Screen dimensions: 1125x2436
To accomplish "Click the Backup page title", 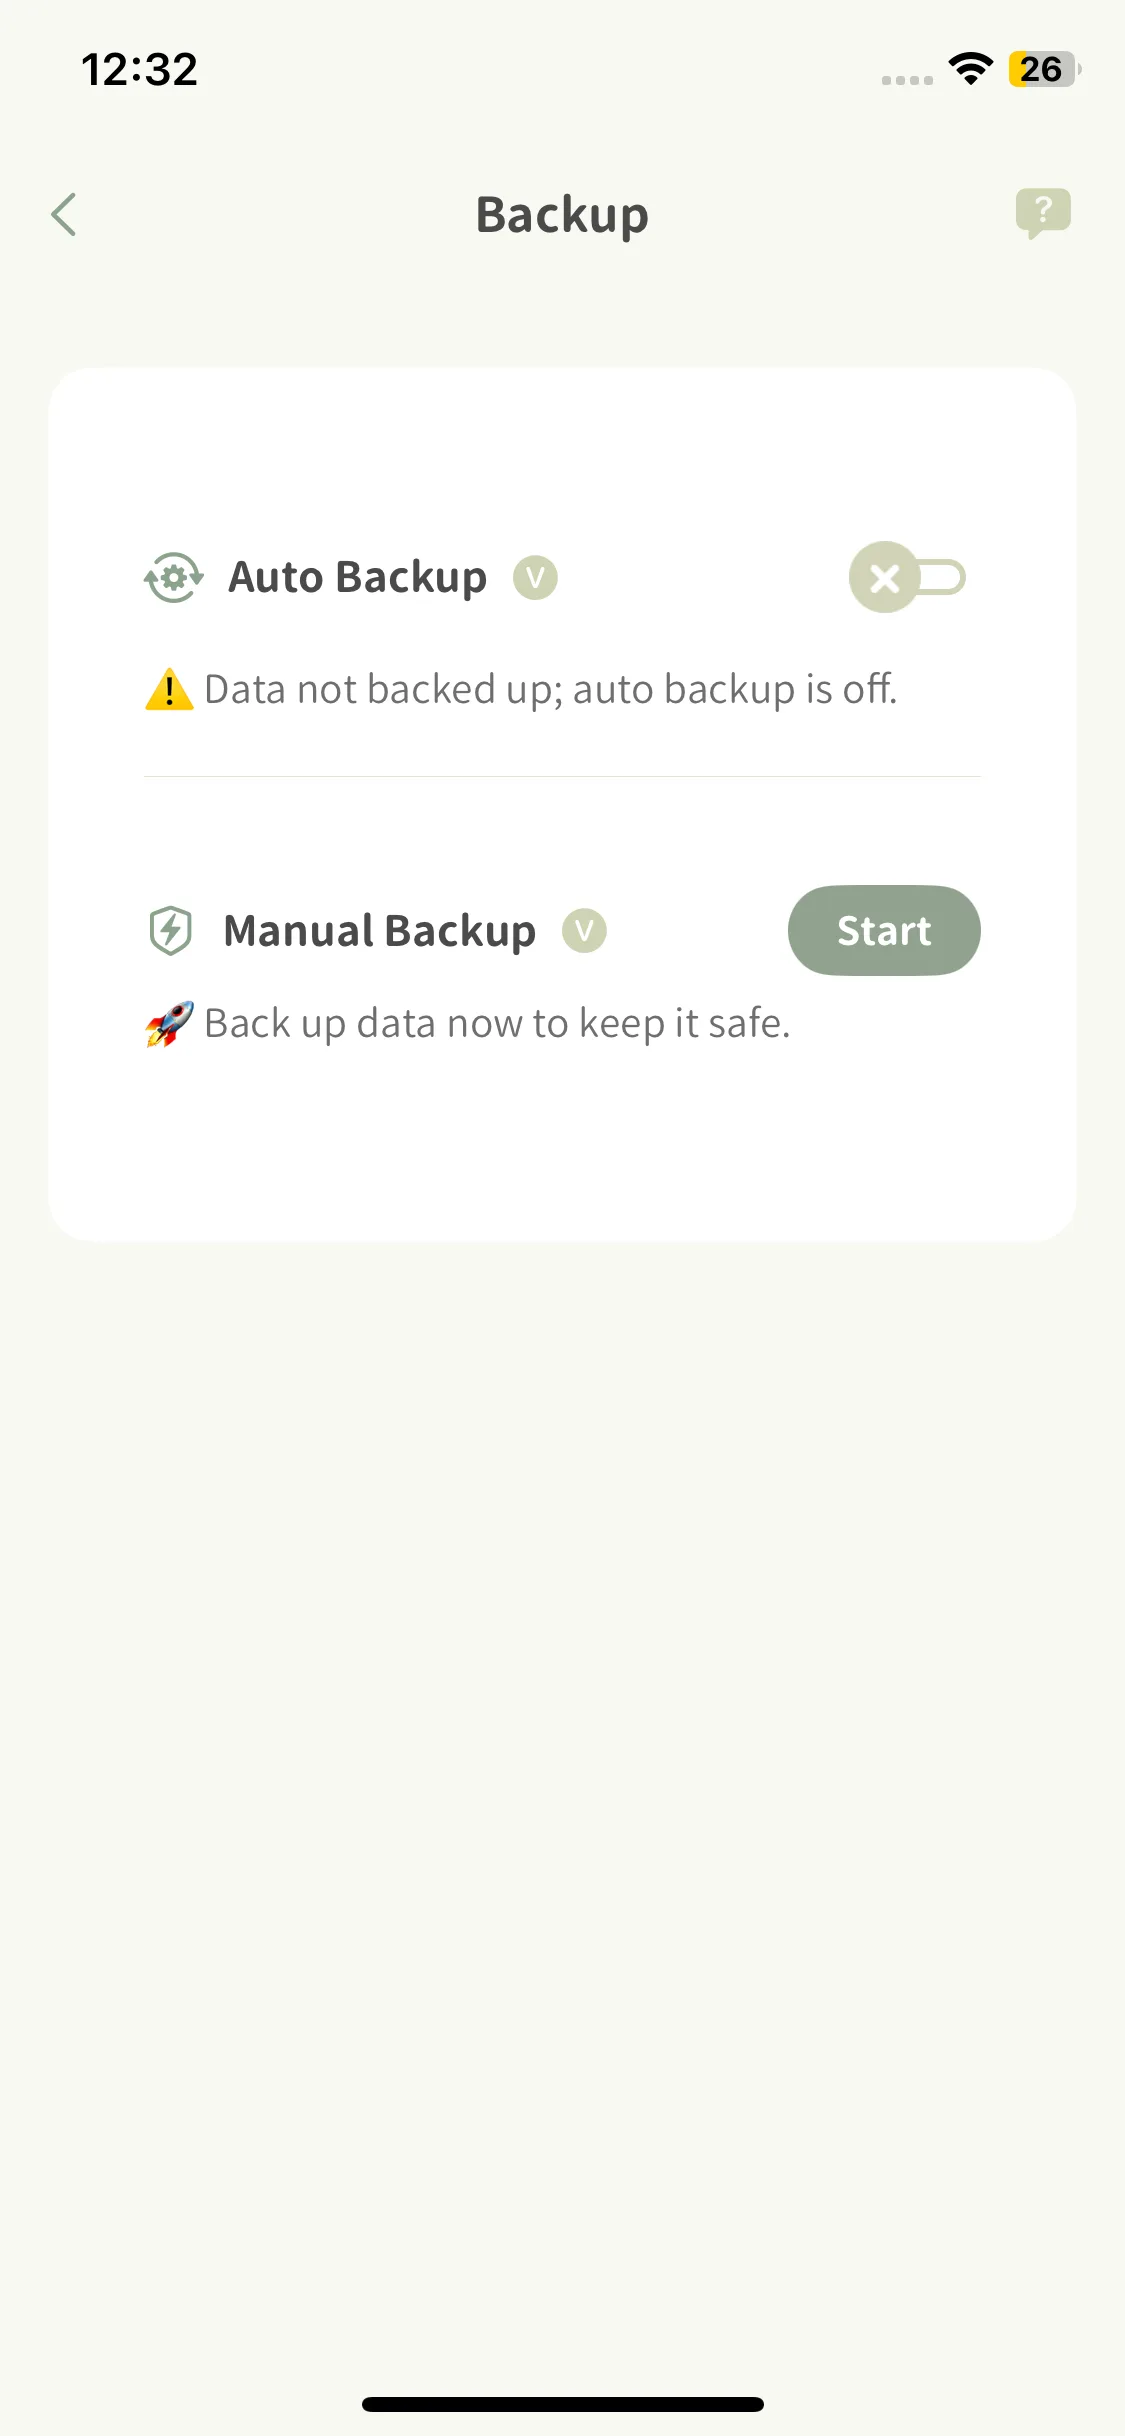I will pos(562,215).
